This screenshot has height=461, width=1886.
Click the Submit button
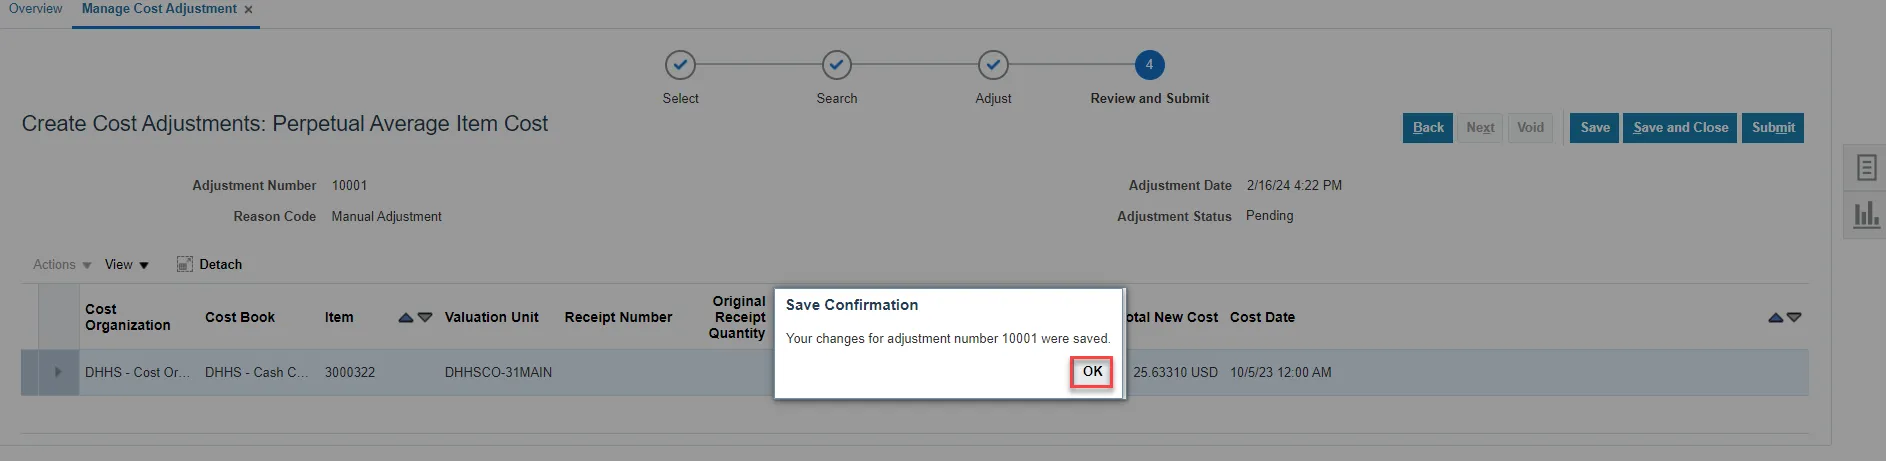1773,128
